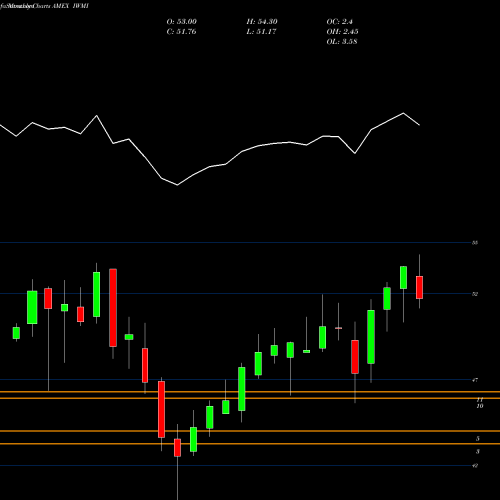The width and height of the screenshot is (500, 500).
Task: Click the last peak of the white indicator line
Action: coord(403,113)
